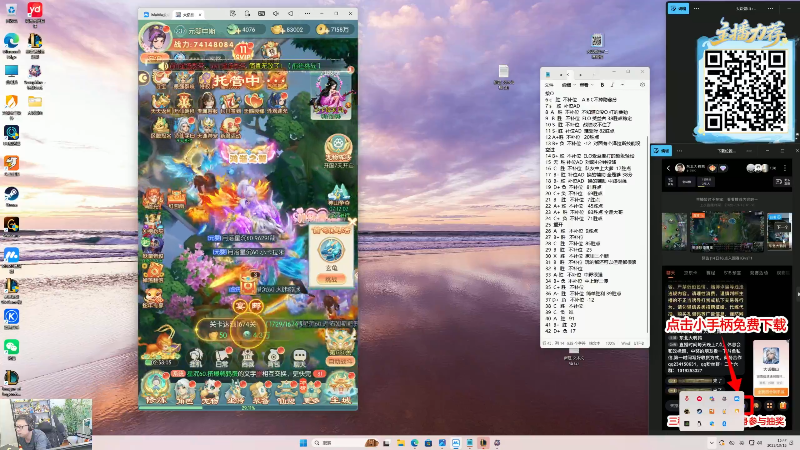800x450 pixels.
Task: Open the Notepad File menu
Action: tap(549, 85)
